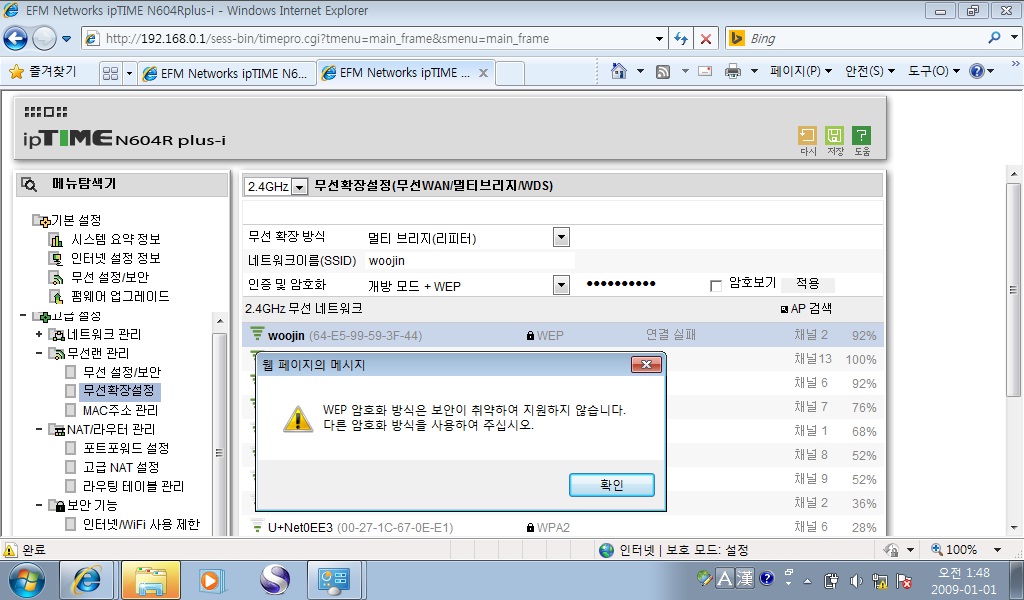Click the address bar URL
The width and height of the screenshot is (1024, 600).
tap(327, 39)
